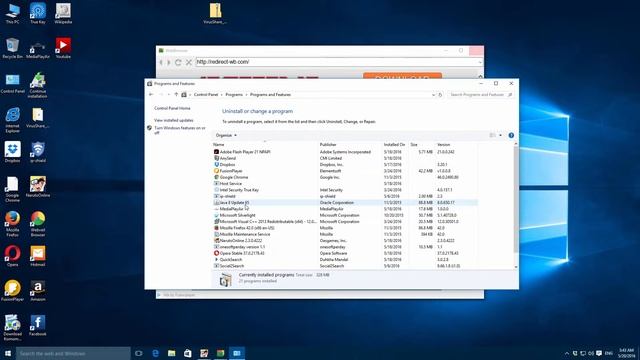Image resolution: width=640 pixels, height=360 pixels.
Task: Open File Explorer from taskbar
Action: [x=171, y=353]
